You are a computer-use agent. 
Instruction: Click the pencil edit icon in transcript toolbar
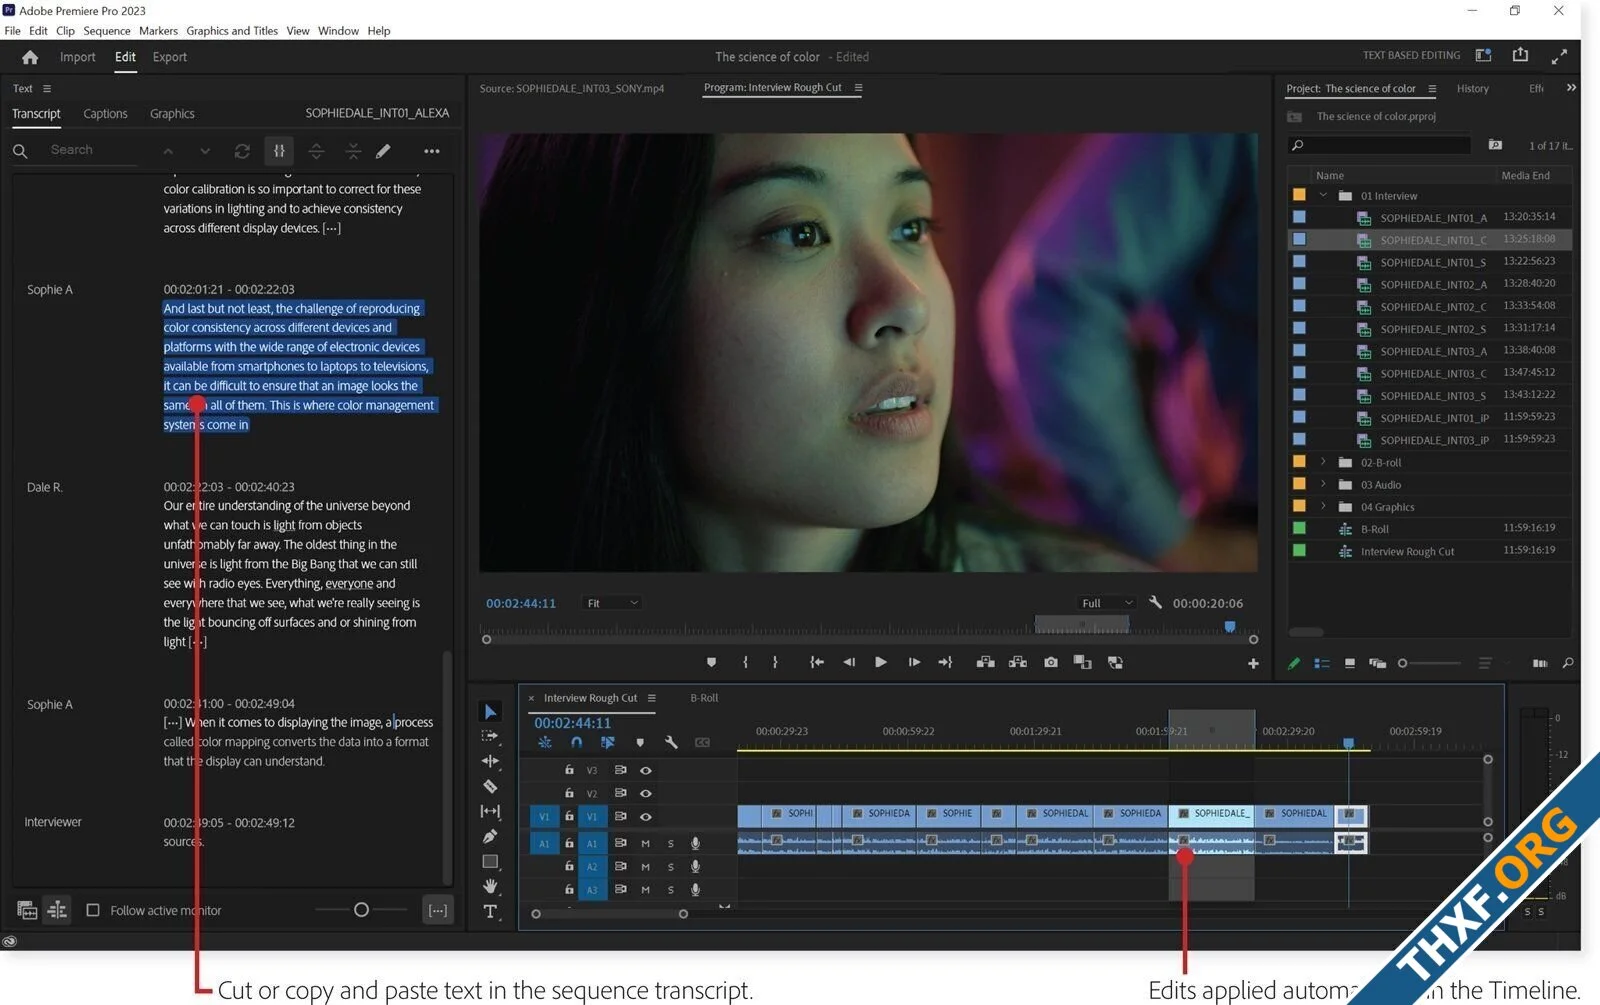(x=383, y=151)
